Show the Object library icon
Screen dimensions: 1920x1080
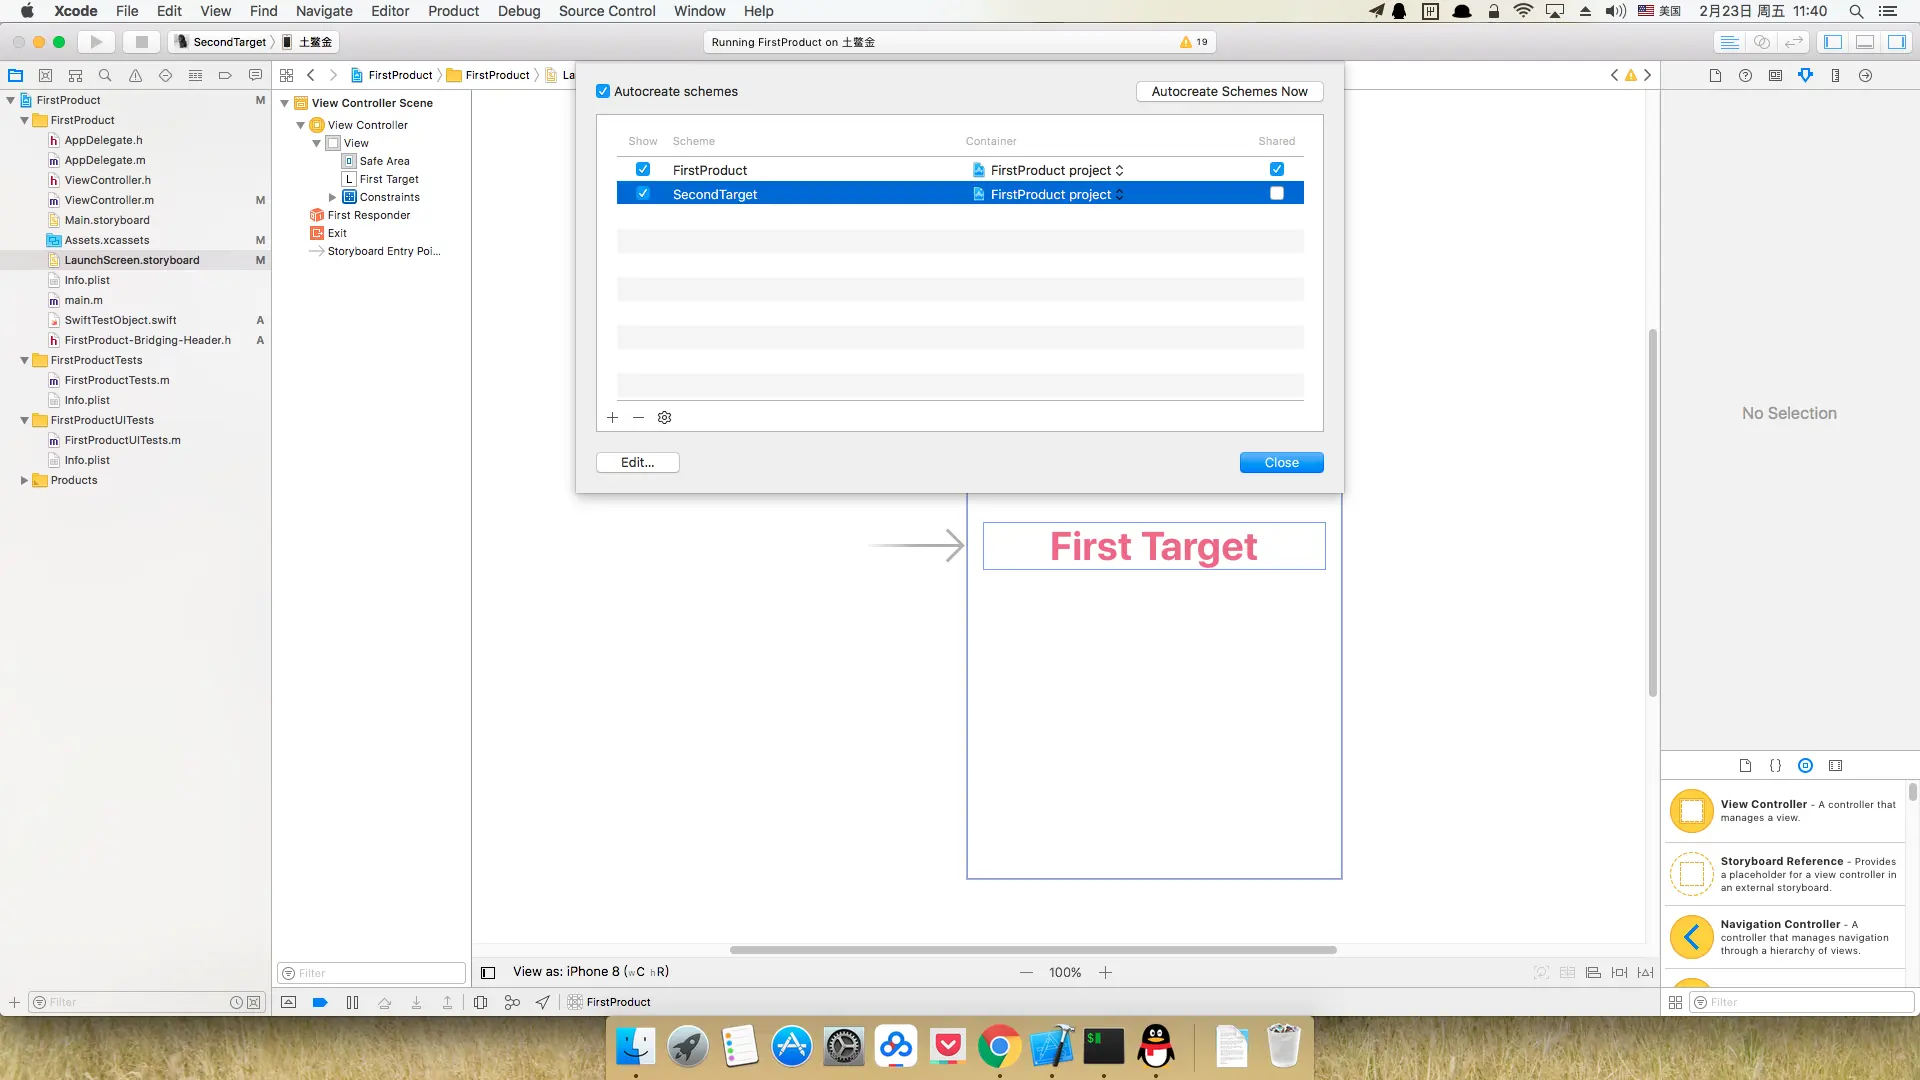click(x=1805, y=766)
